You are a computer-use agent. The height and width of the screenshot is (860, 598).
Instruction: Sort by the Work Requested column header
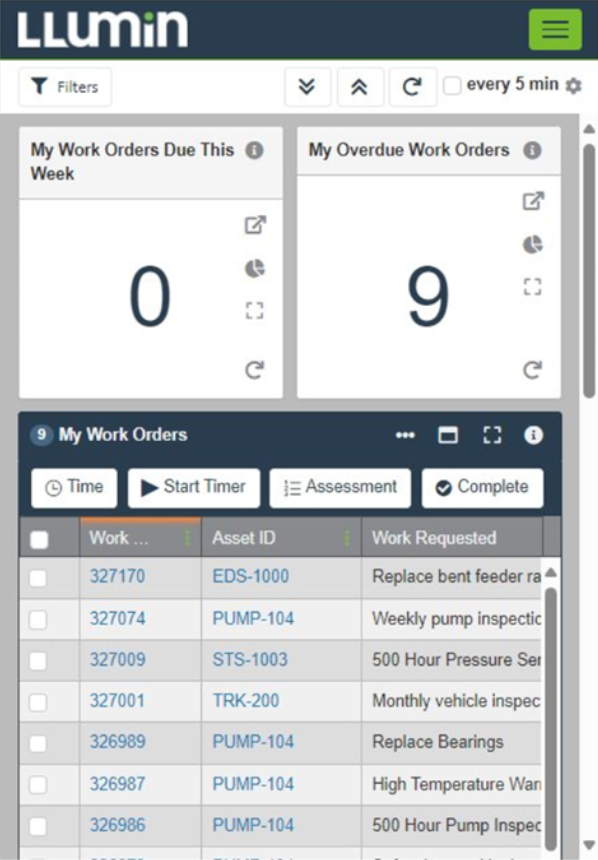434,538
